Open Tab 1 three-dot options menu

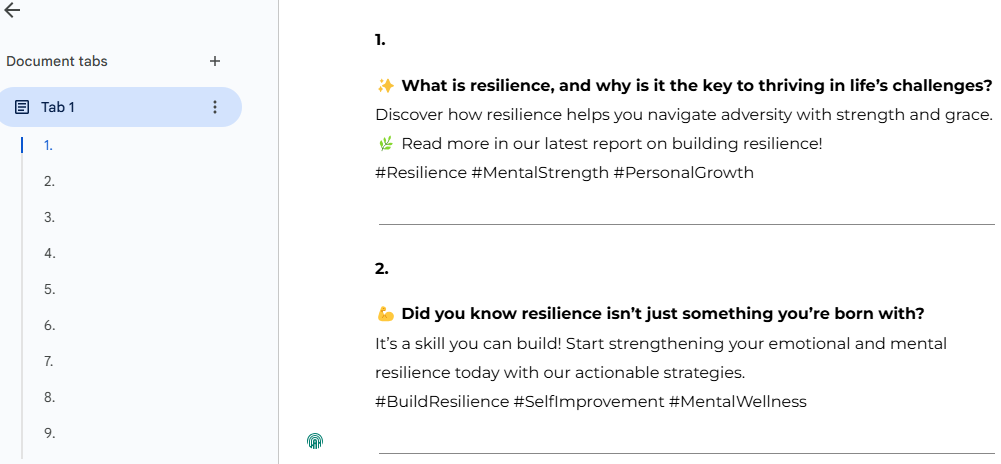(x=215, y=107)
